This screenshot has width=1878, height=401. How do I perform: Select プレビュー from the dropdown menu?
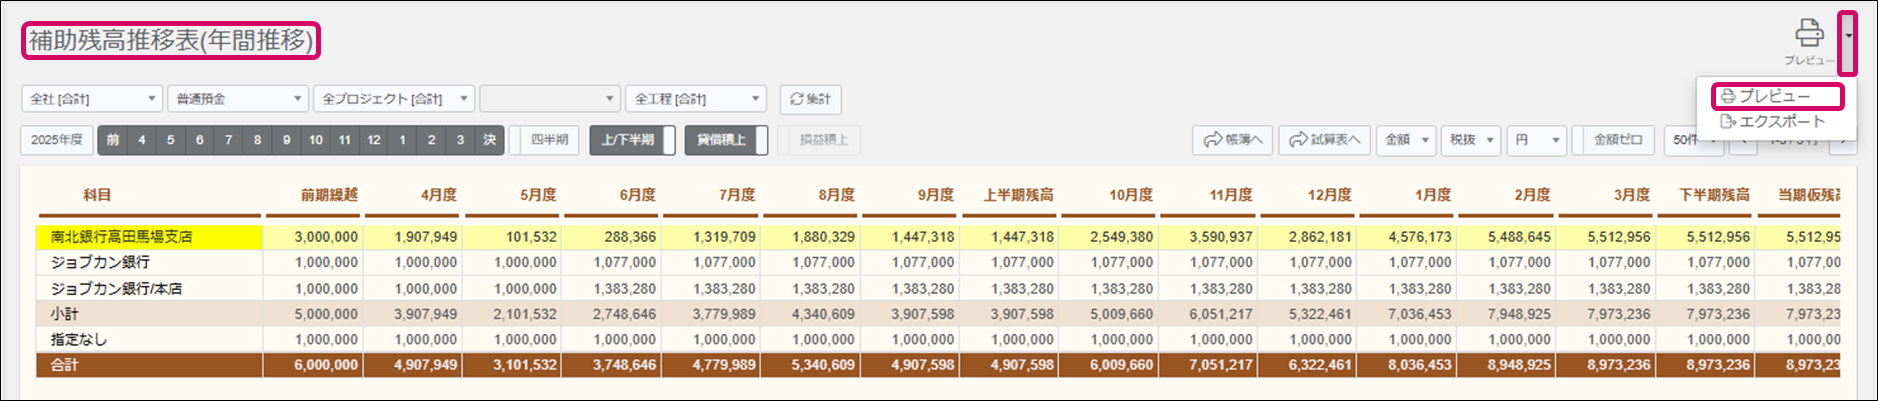coord(1776,96)
